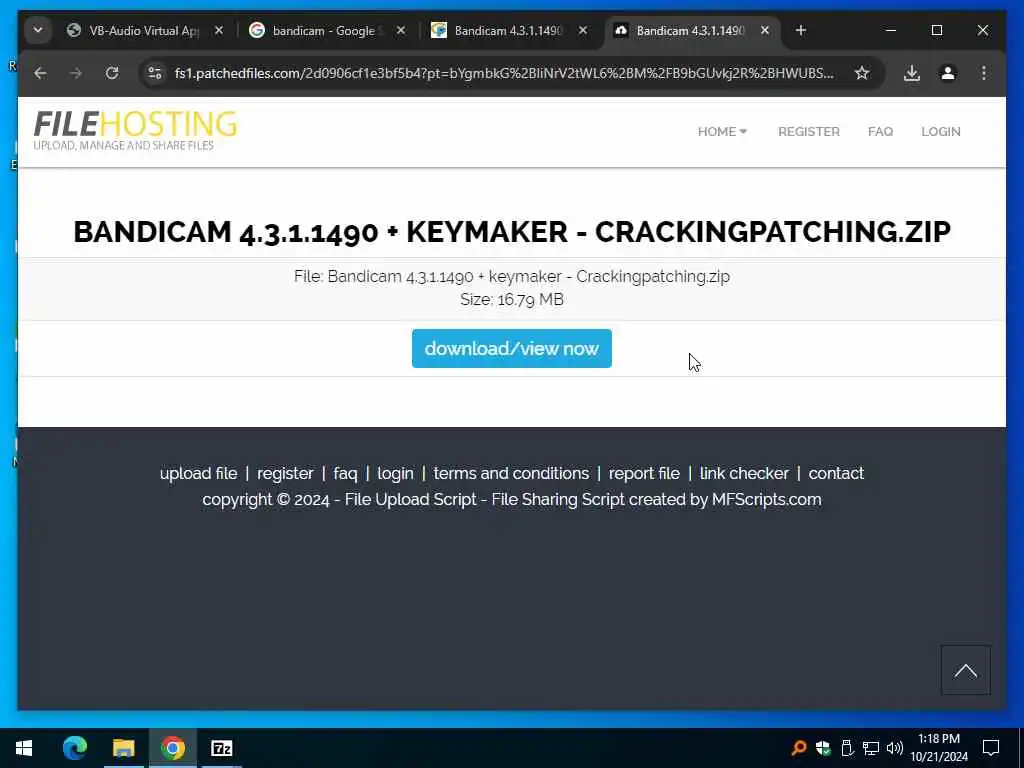Click the FILEHOSTING logo
1024x768 pixels.
click(x=135, y=131)
